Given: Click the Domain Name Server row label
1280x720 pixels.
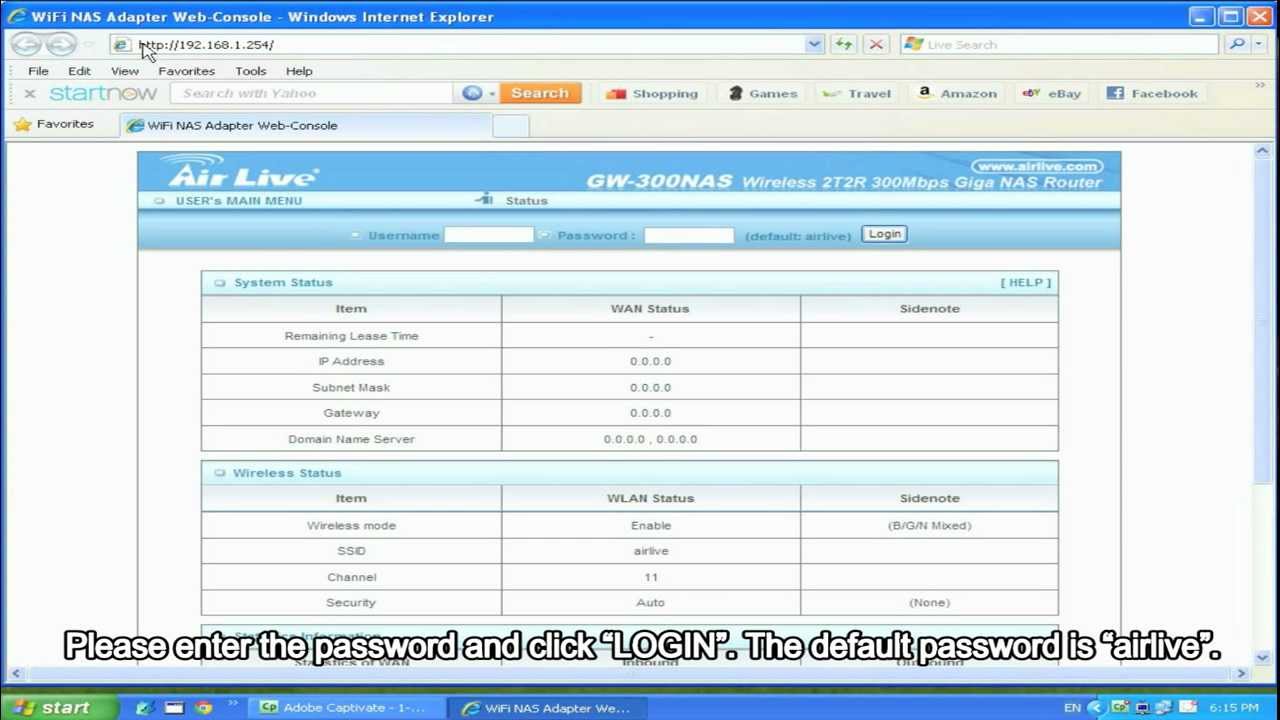Looking at the screenshot, I should coord(351,439).
